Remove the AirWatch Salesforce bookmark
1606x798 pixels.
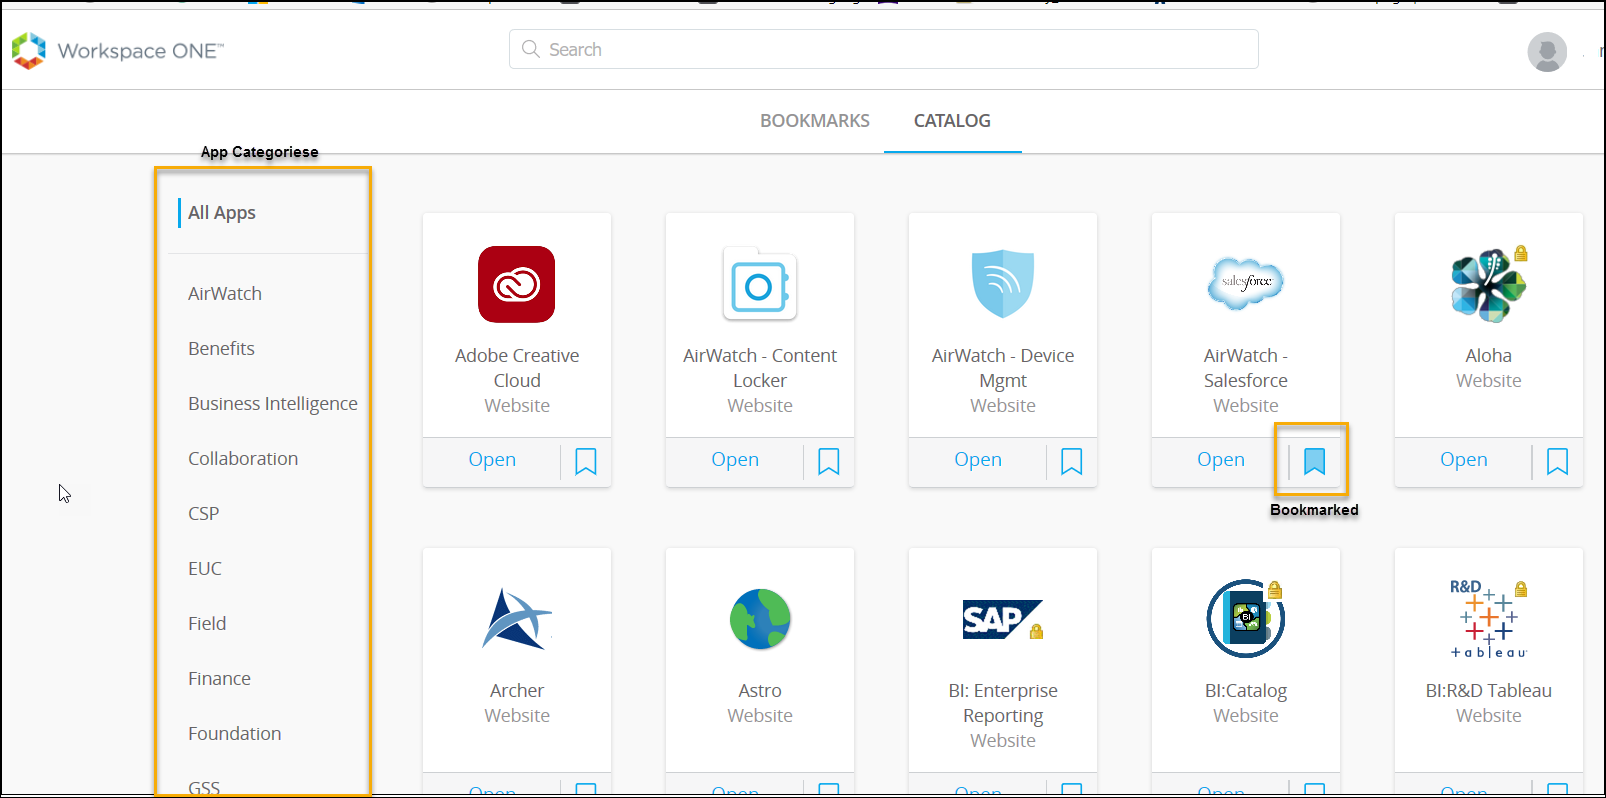[x=1315, y=461]
